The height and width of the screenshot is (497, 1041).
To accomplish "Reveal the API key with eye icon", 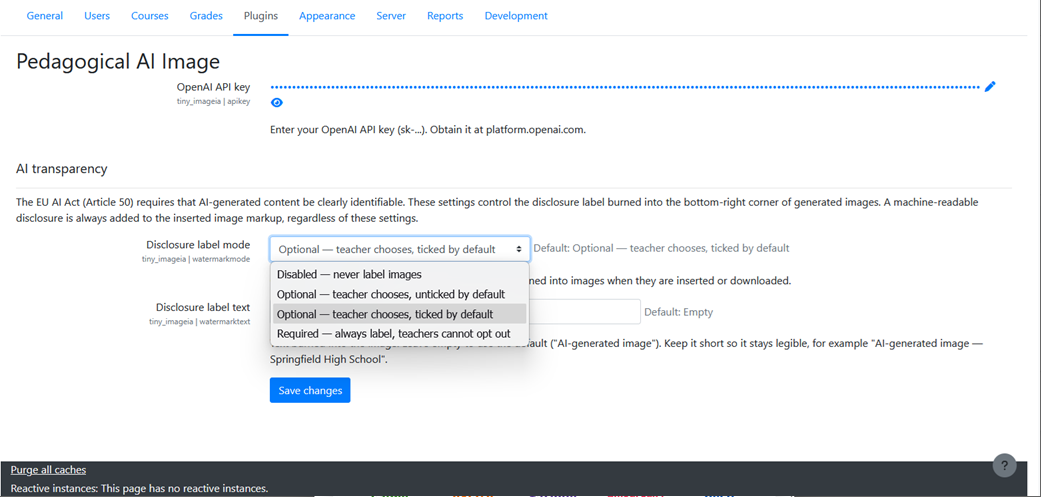I will point(277,103).
